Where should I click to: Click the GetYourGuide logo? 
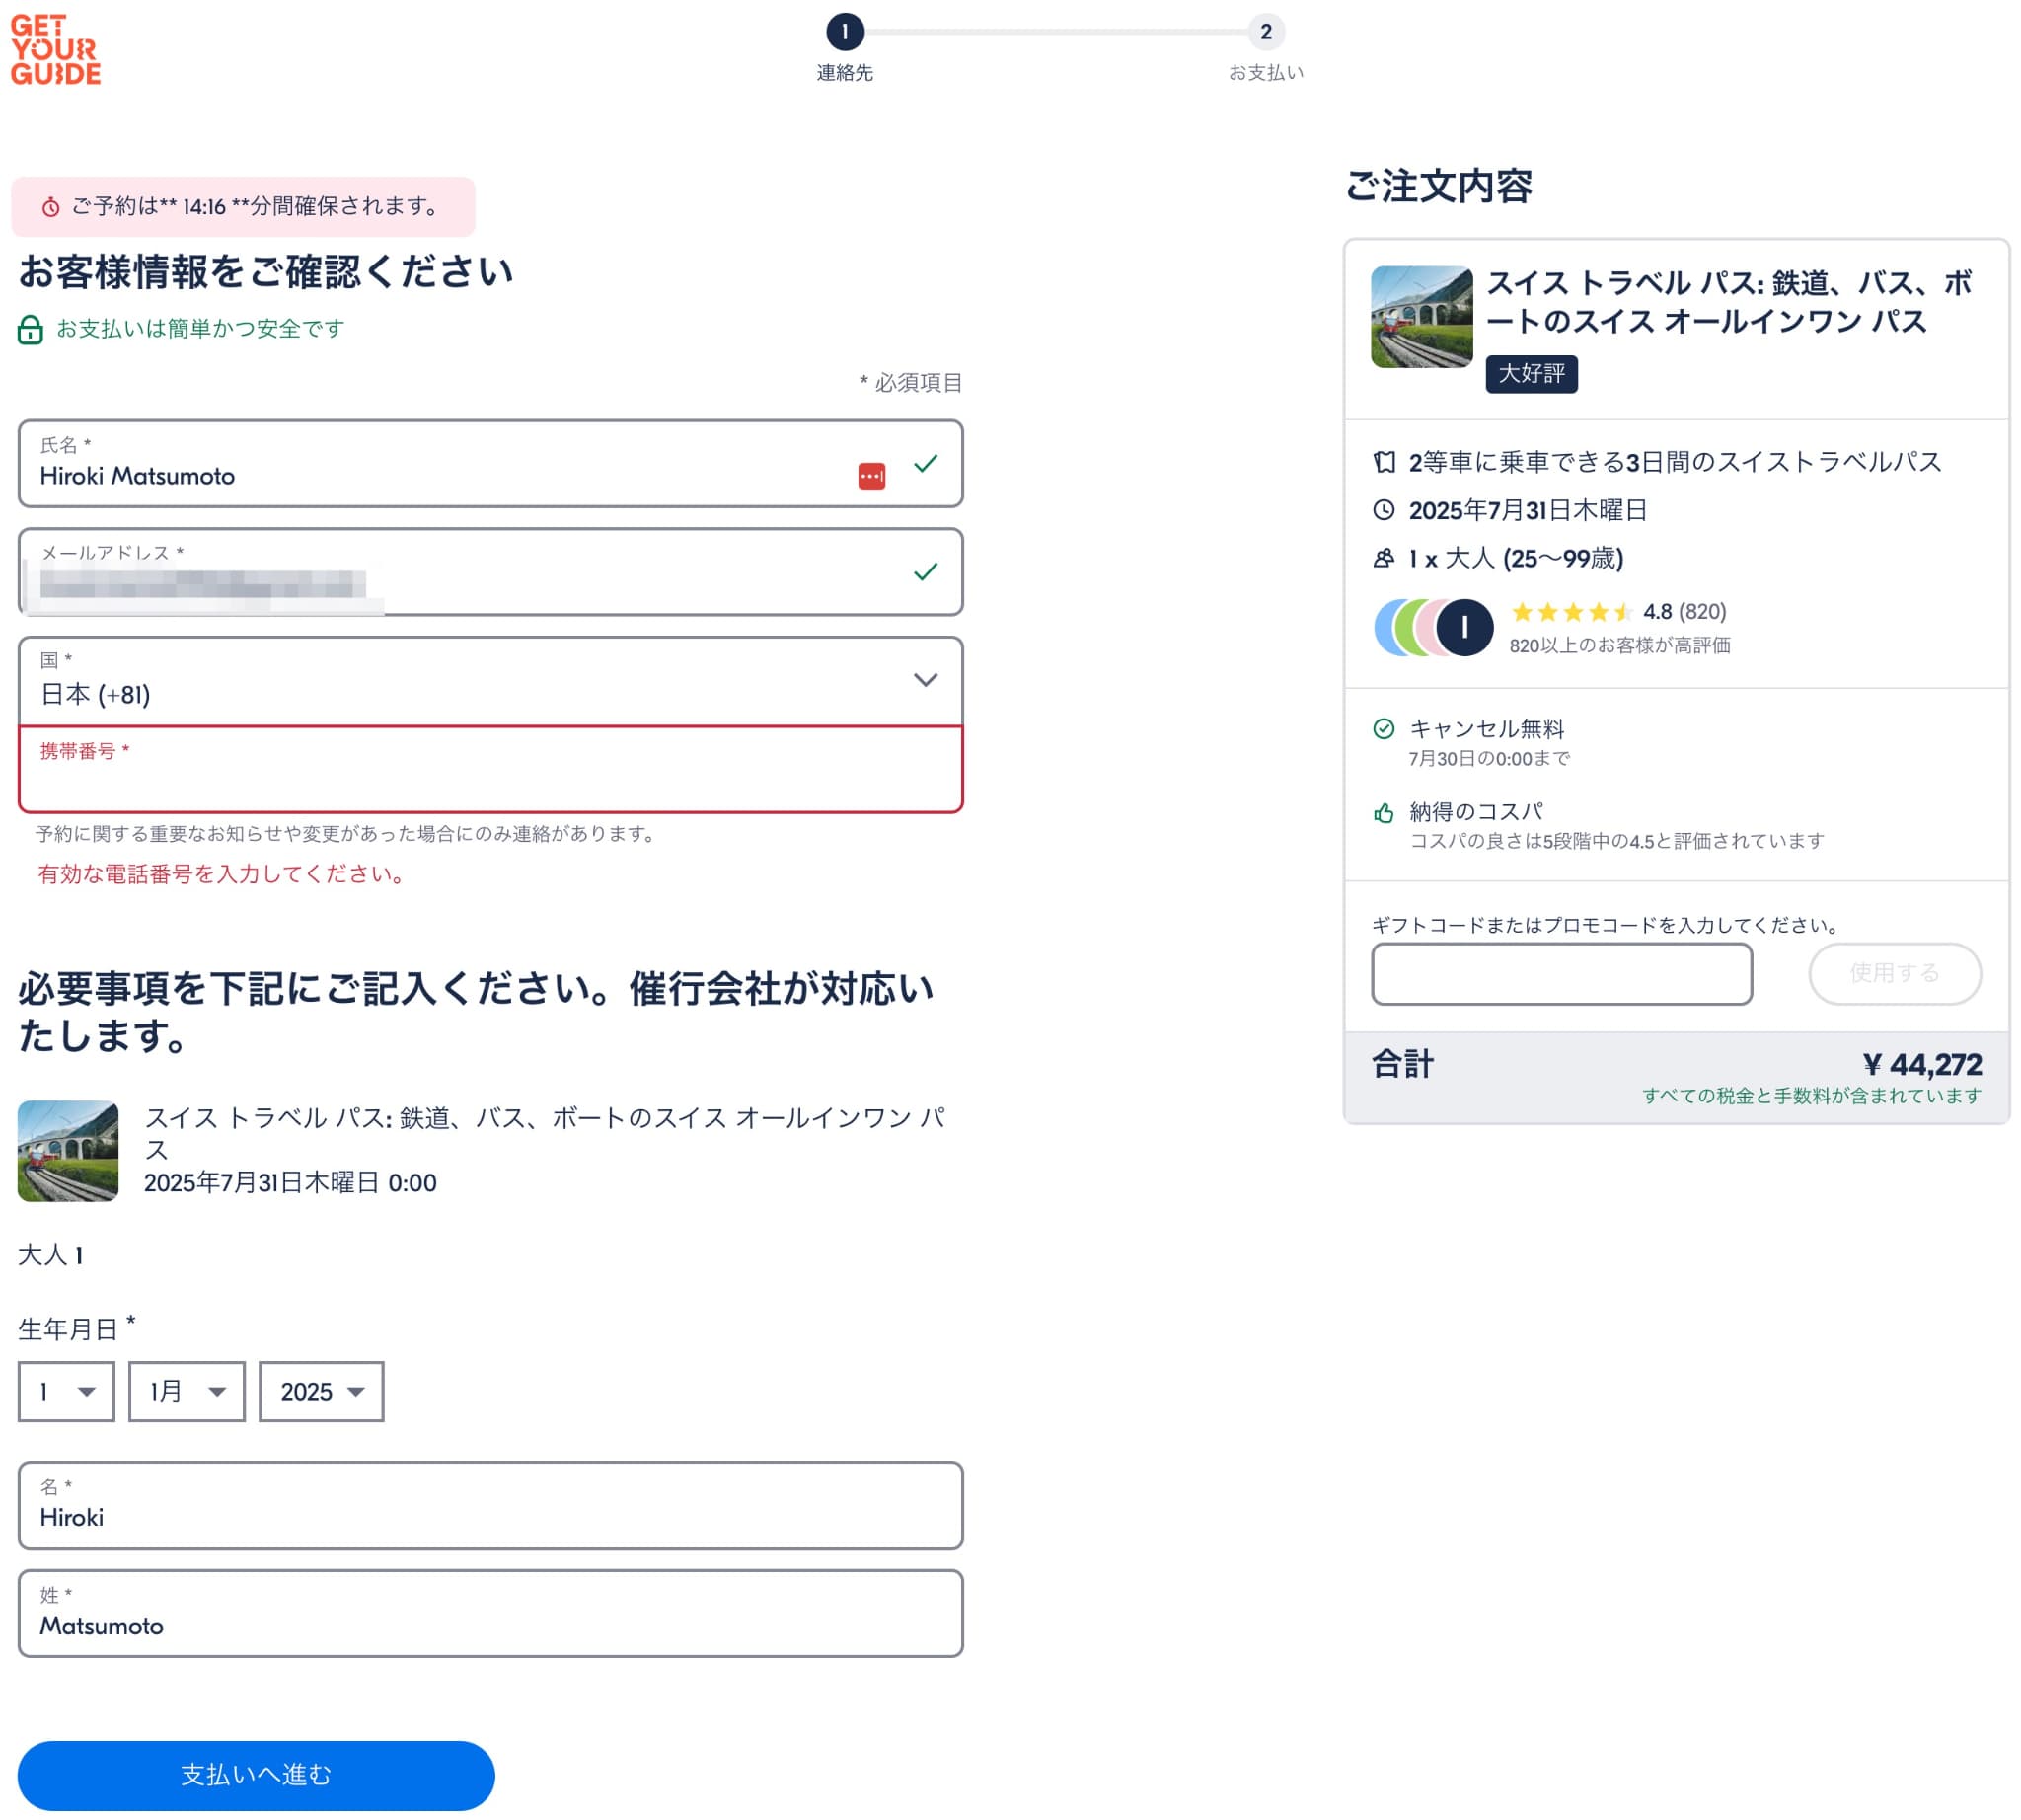56,49
